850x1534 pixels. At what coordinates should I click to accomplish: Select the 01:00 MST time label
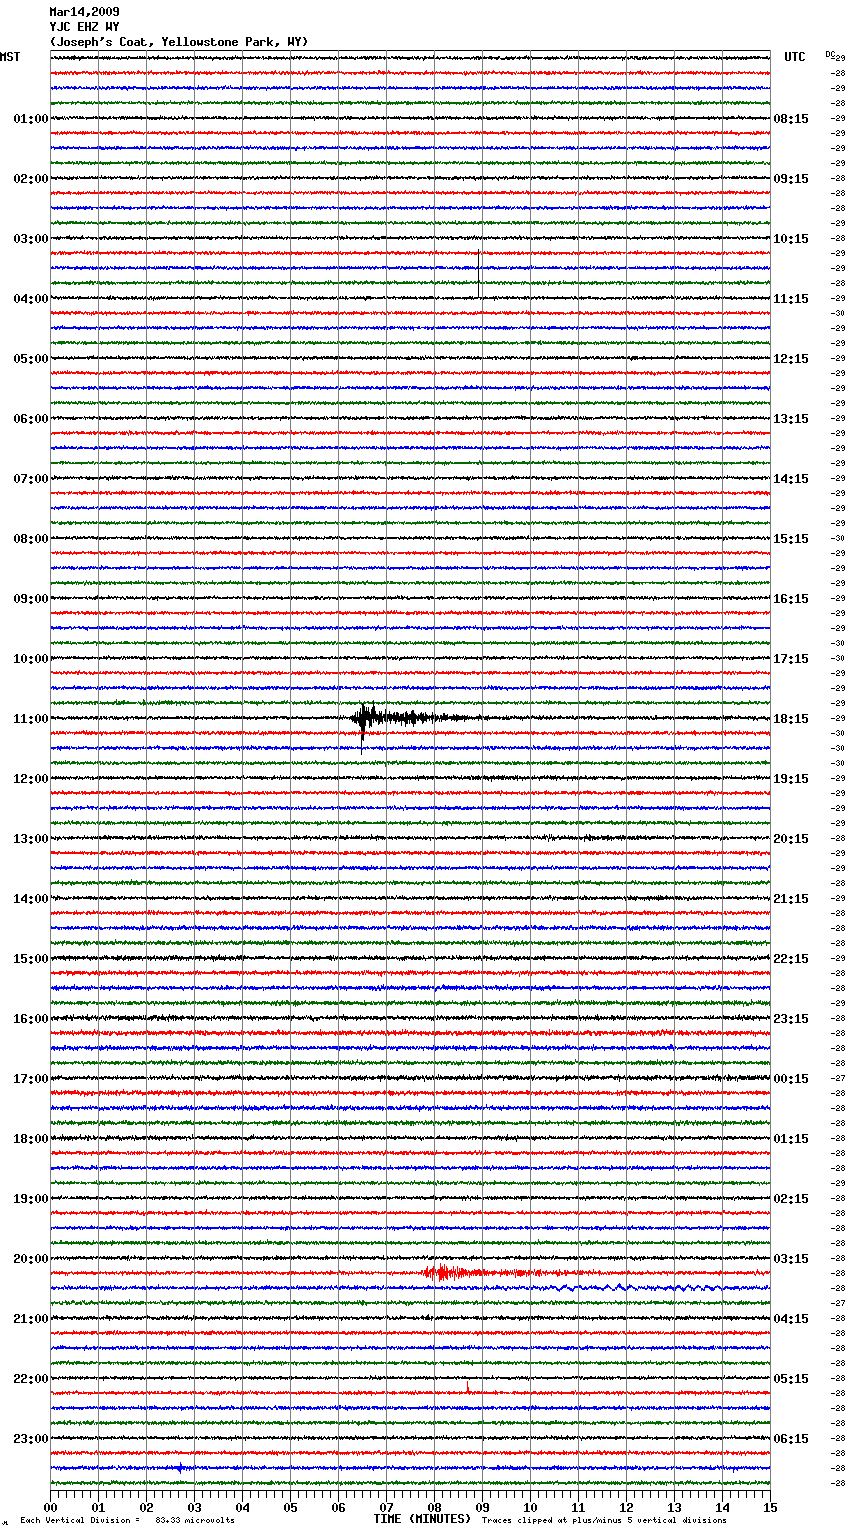[31, 119]
